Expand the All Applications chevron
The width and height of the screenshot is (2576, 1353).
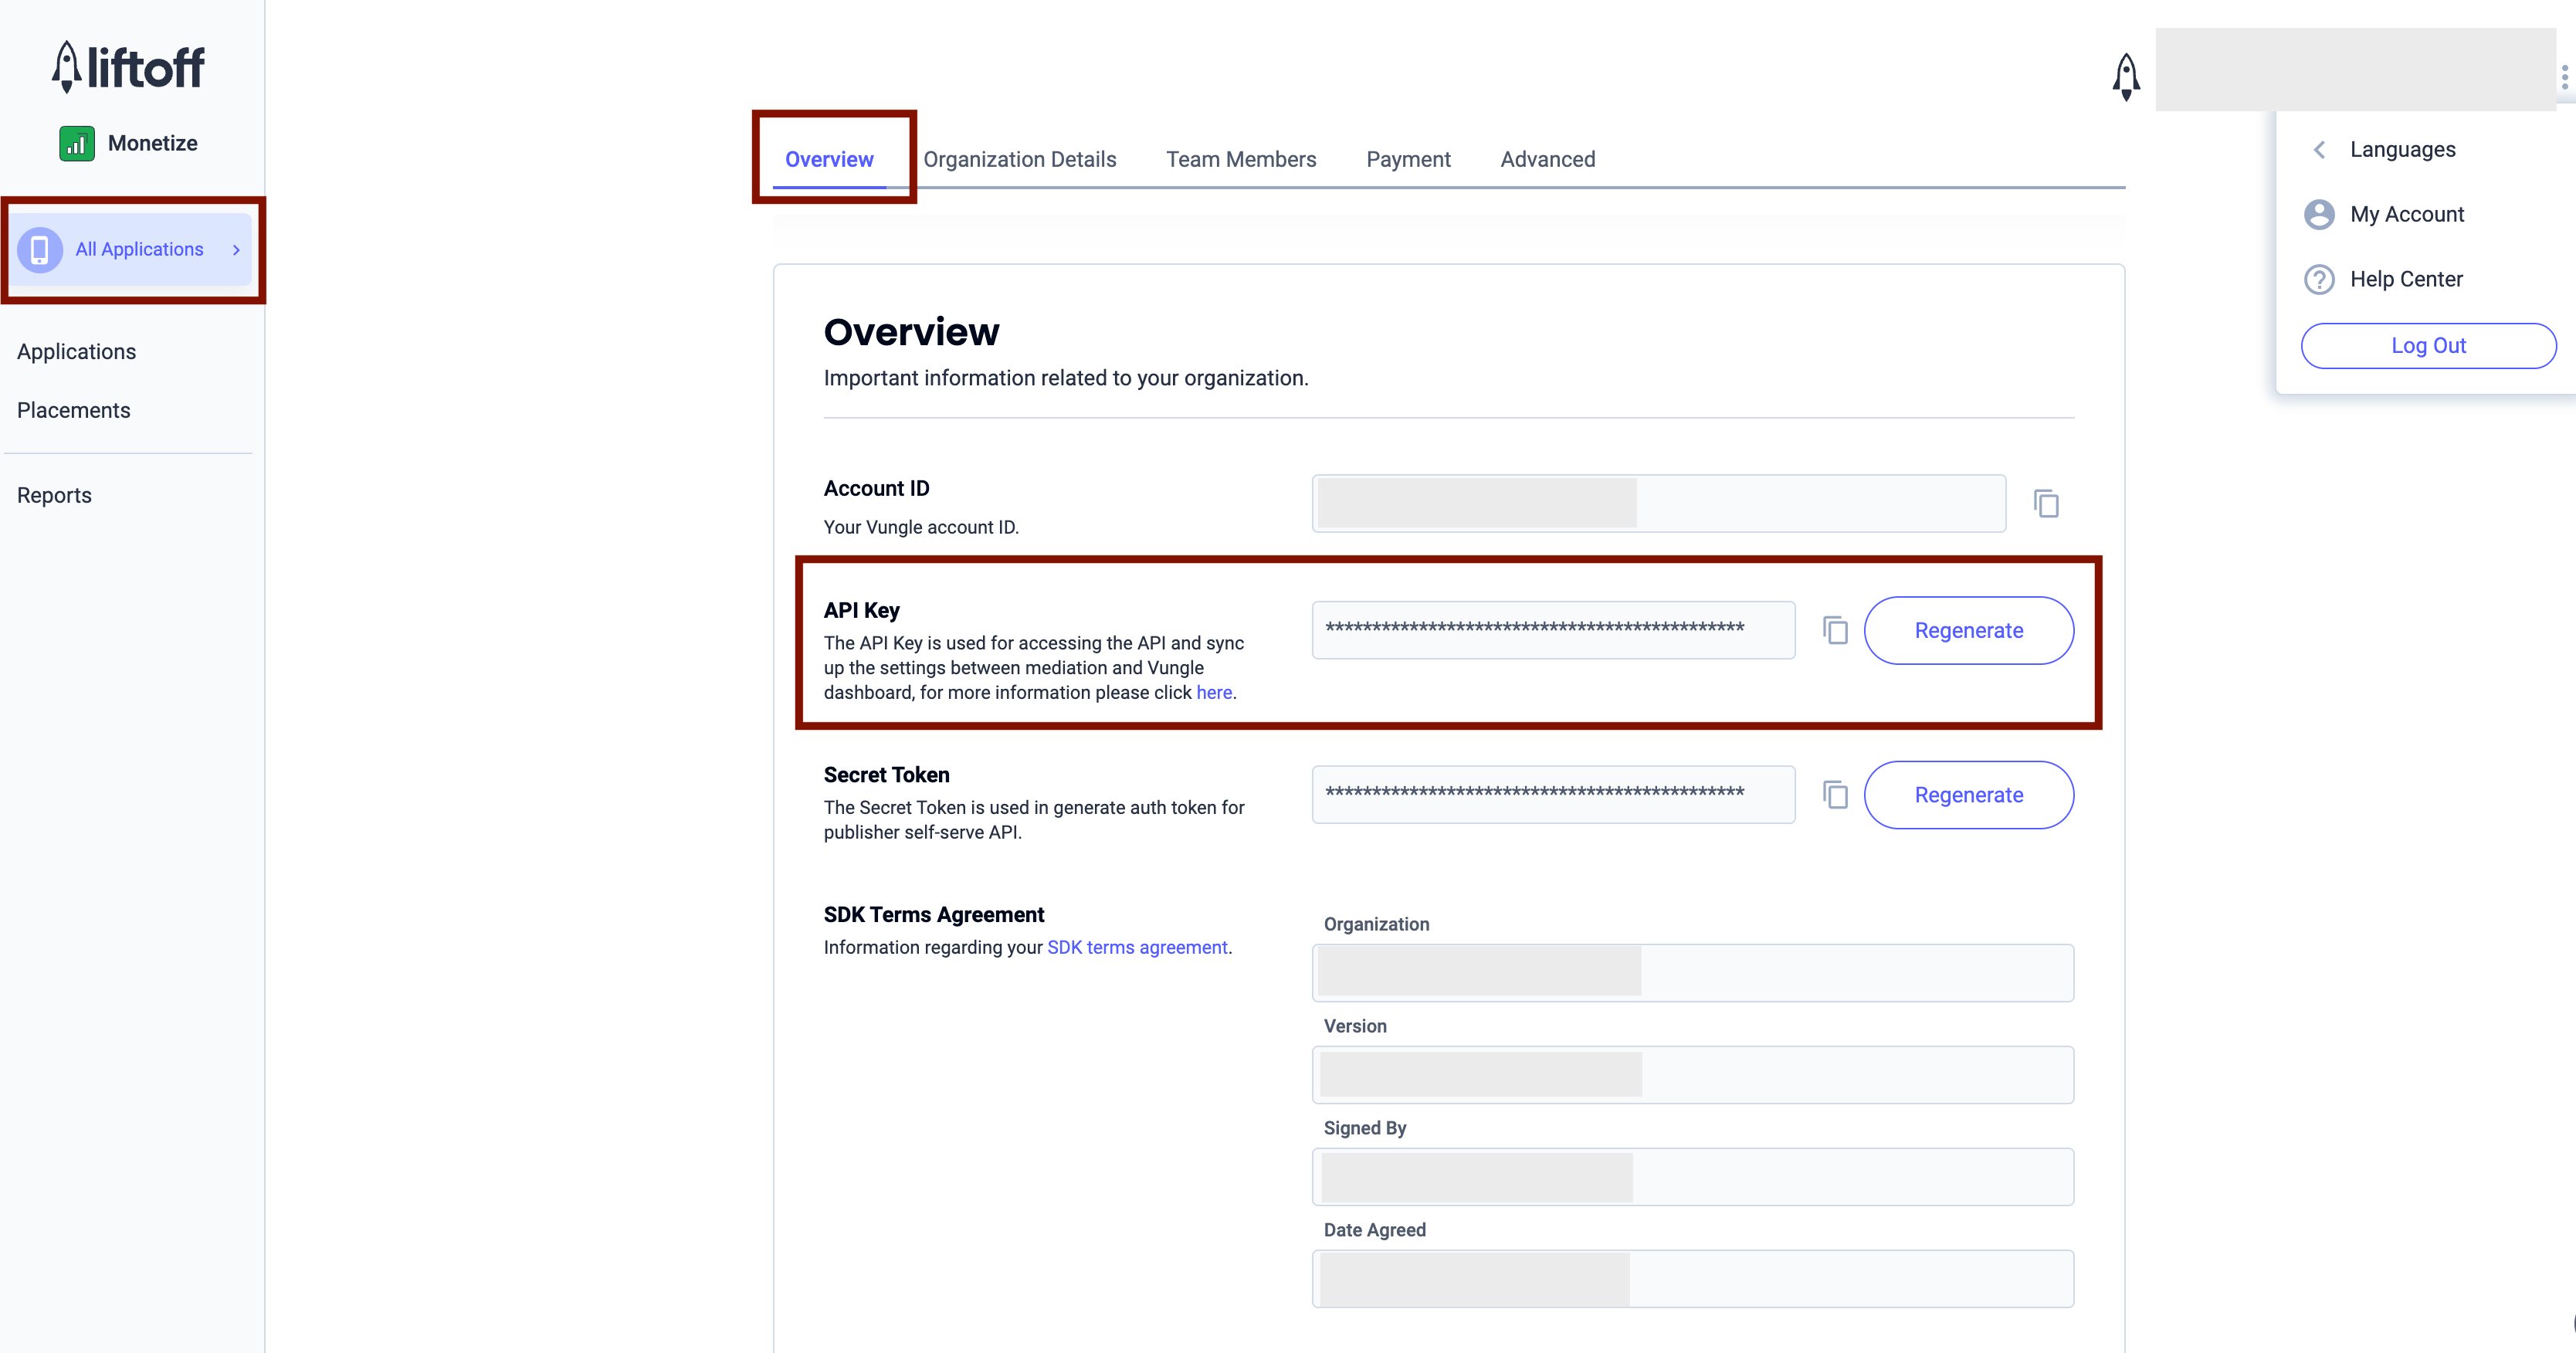pyautogui.click(x=236, y=250)
